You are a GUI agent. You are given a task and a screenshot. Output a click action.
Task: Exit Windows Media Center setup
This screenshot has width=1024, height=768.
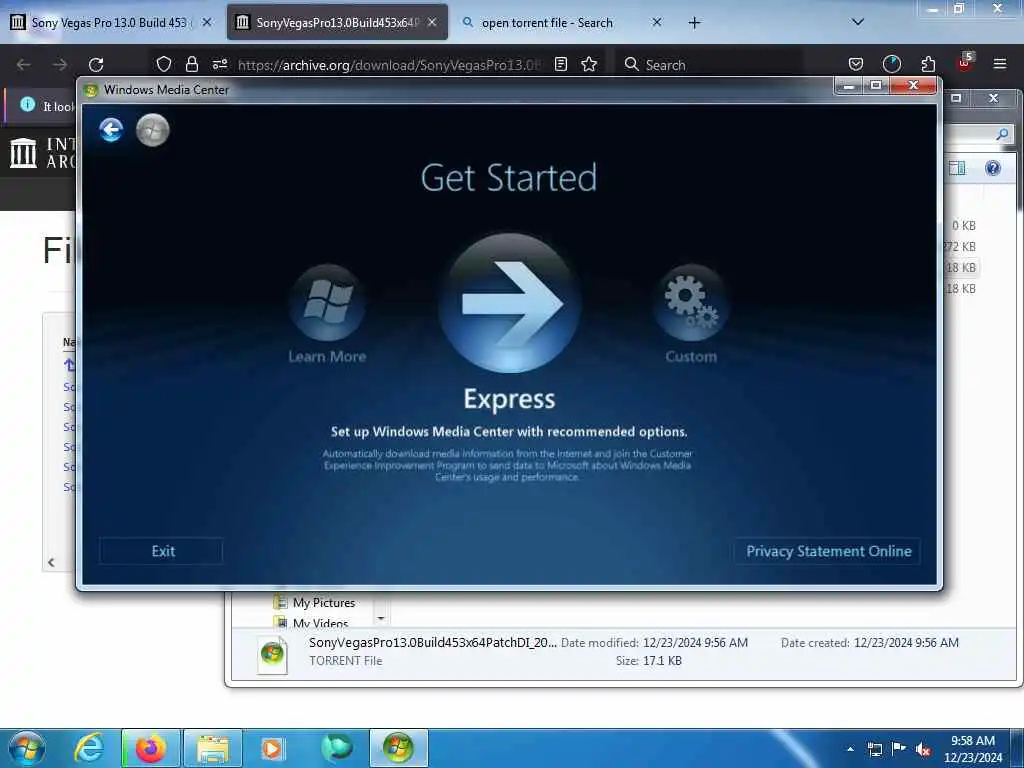pos(163,551)
